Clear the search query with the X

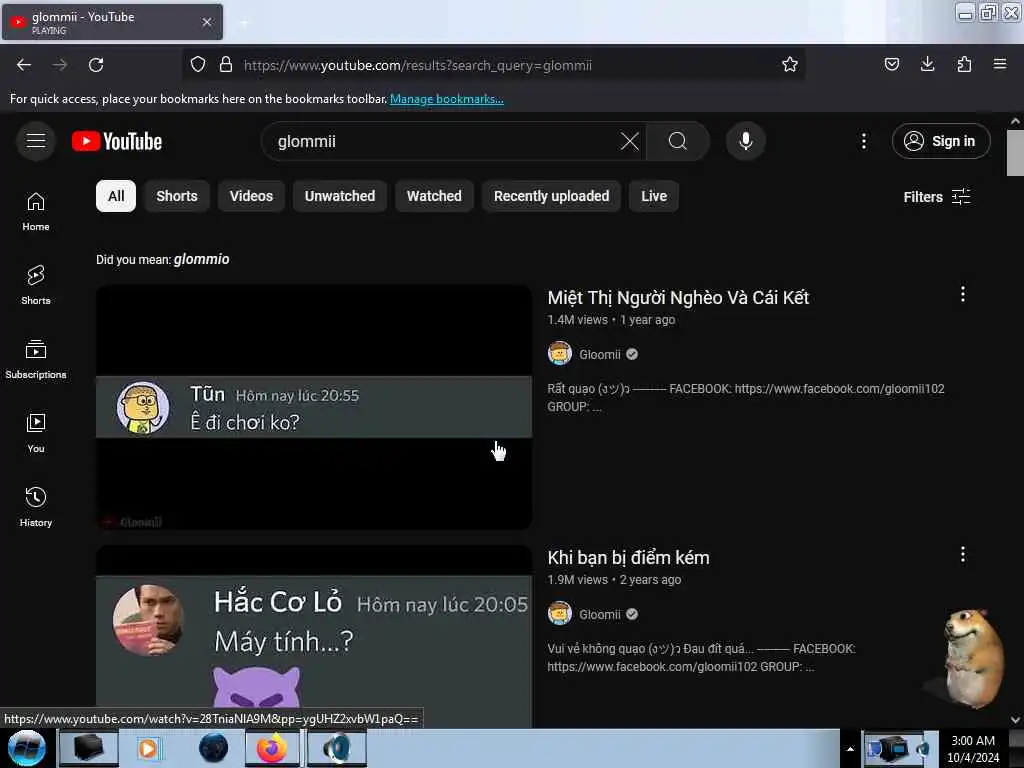[630, 141]
